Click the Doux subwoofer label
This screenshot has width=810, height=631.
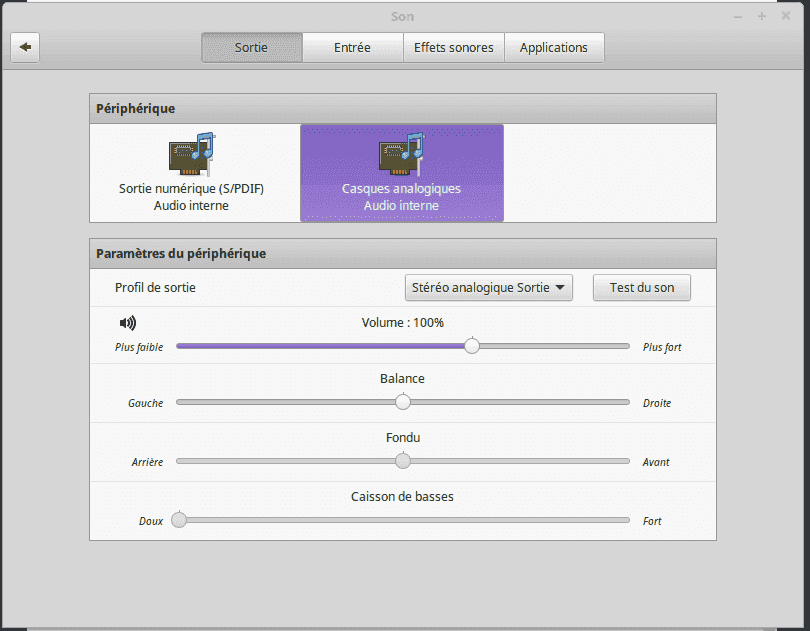151,521
